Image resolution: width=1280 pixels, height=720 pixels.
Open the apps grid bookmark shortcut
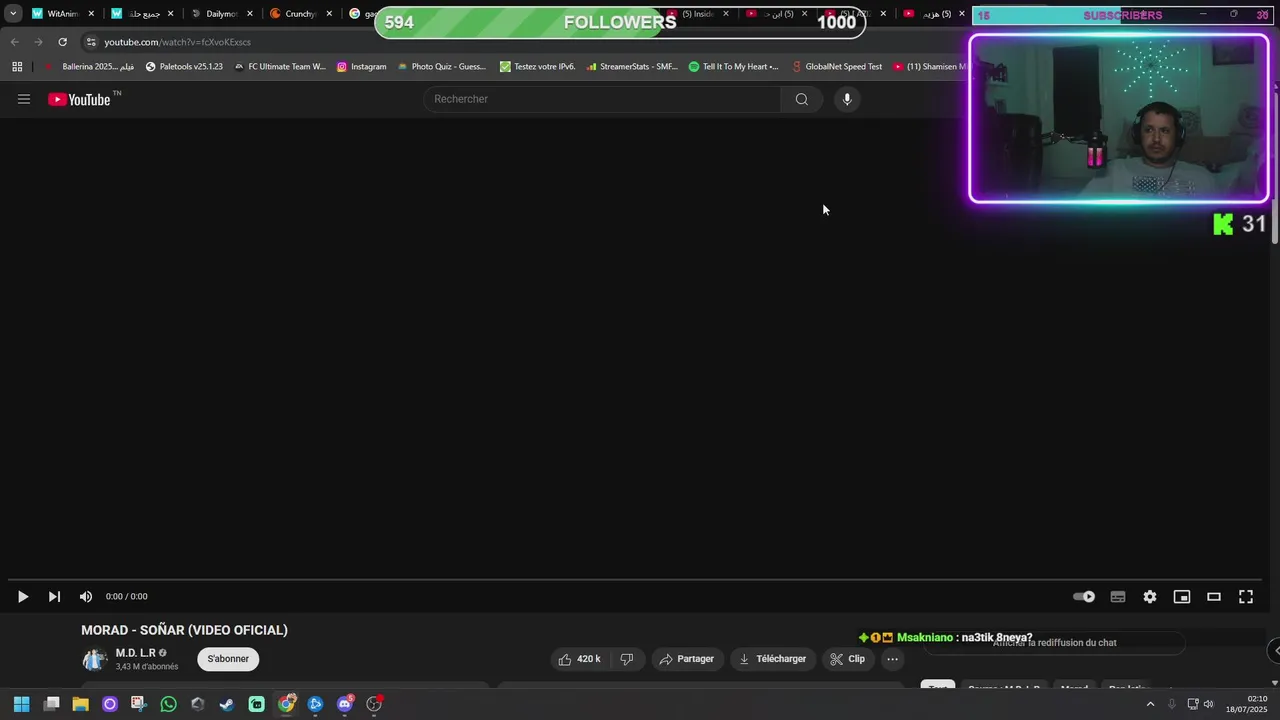point(17,67)
